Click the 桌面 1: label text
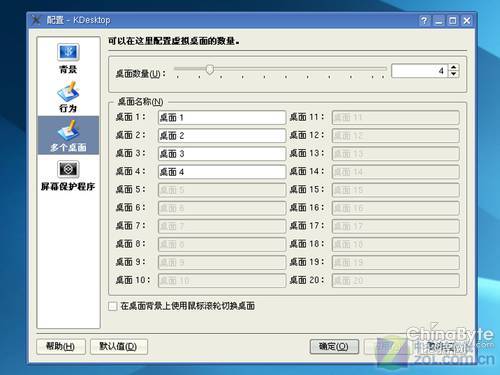Viewport: 500px width, 375px height. click(131, 117)
